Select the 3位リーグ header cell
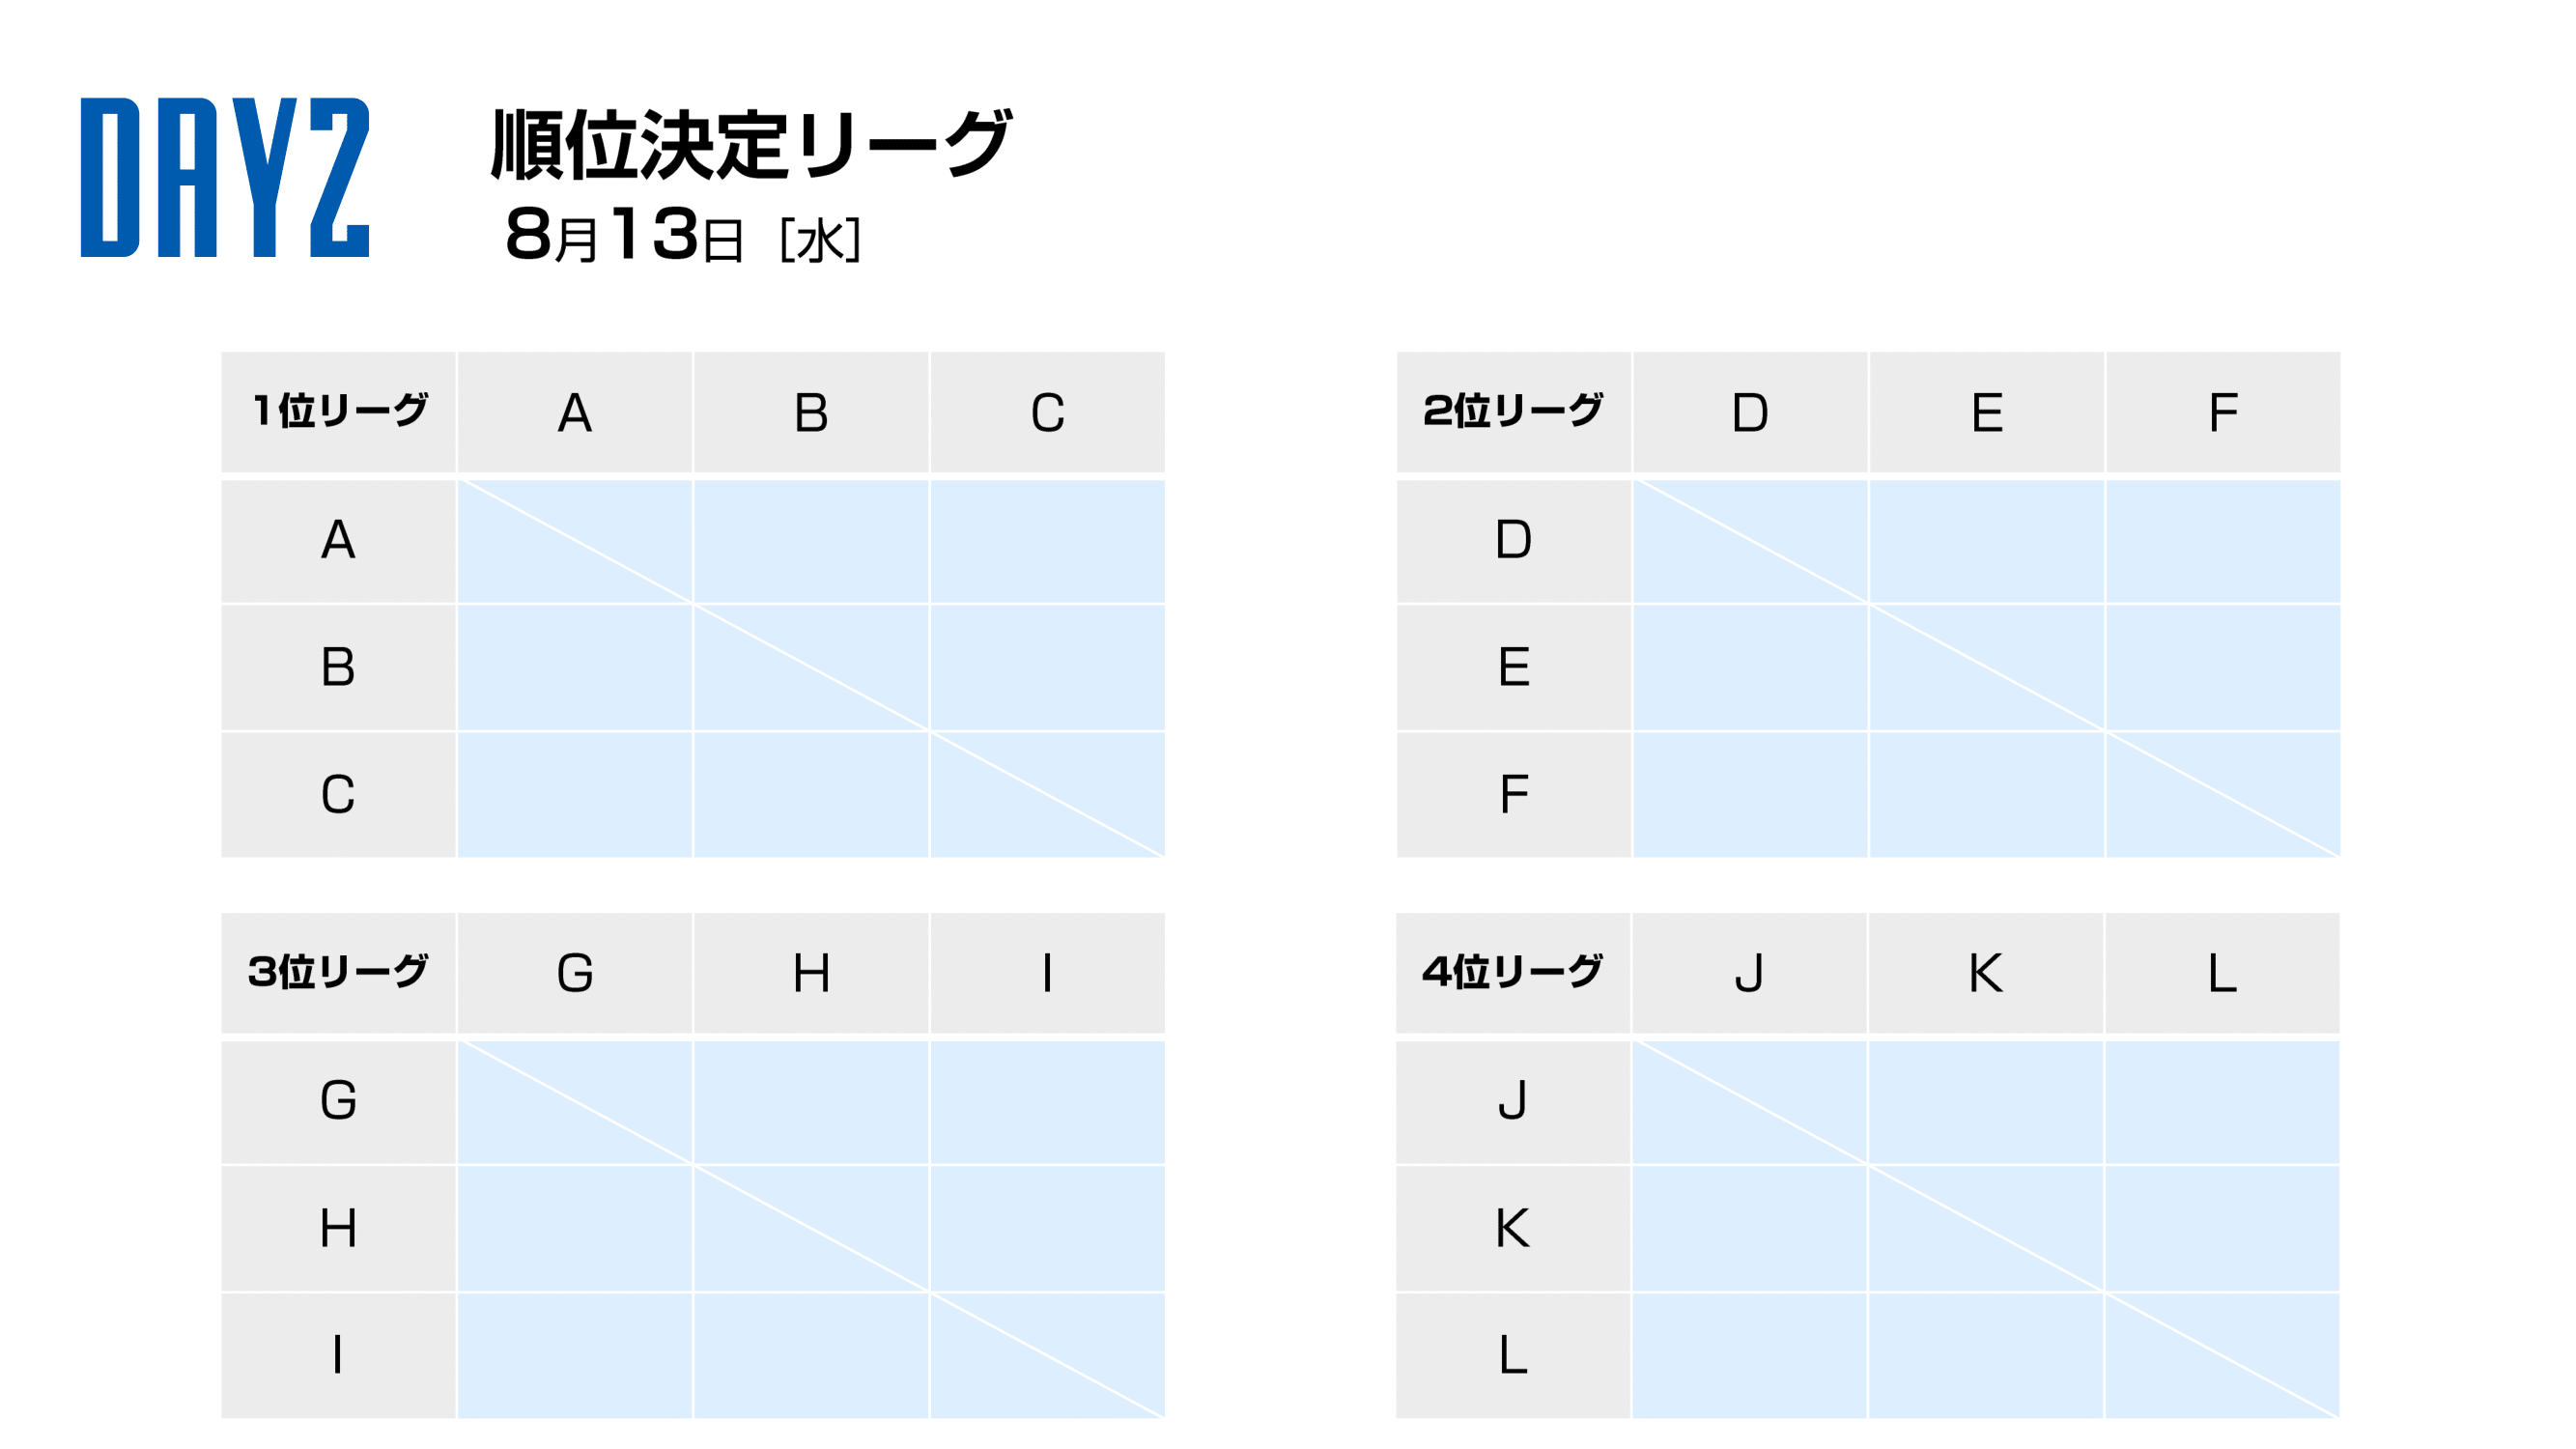The width and height of the screenshot is (2576, 1449). (x=338, y=973)
